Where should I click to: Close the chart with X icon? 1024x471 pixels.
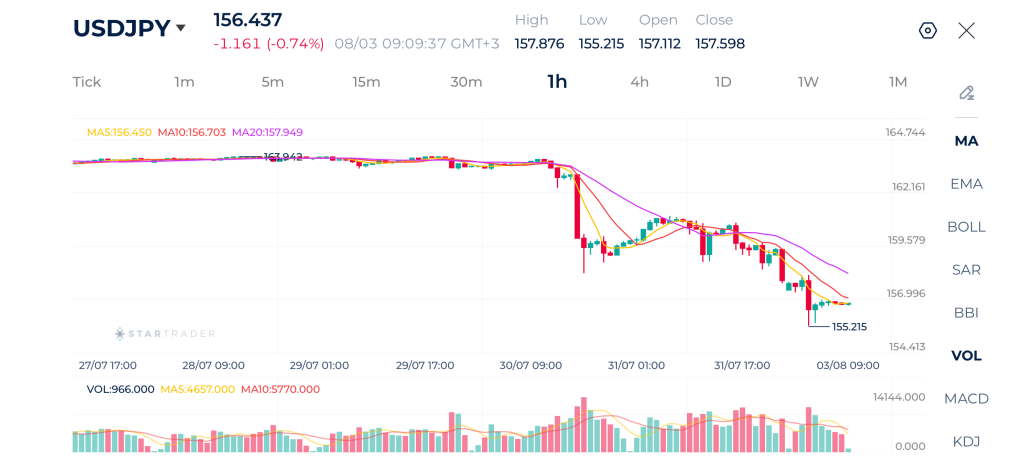tap(967, 31)
